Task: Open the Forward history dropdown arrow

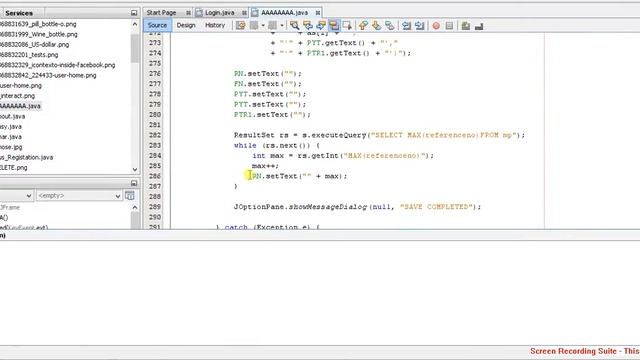Action: tap(282, 26)
